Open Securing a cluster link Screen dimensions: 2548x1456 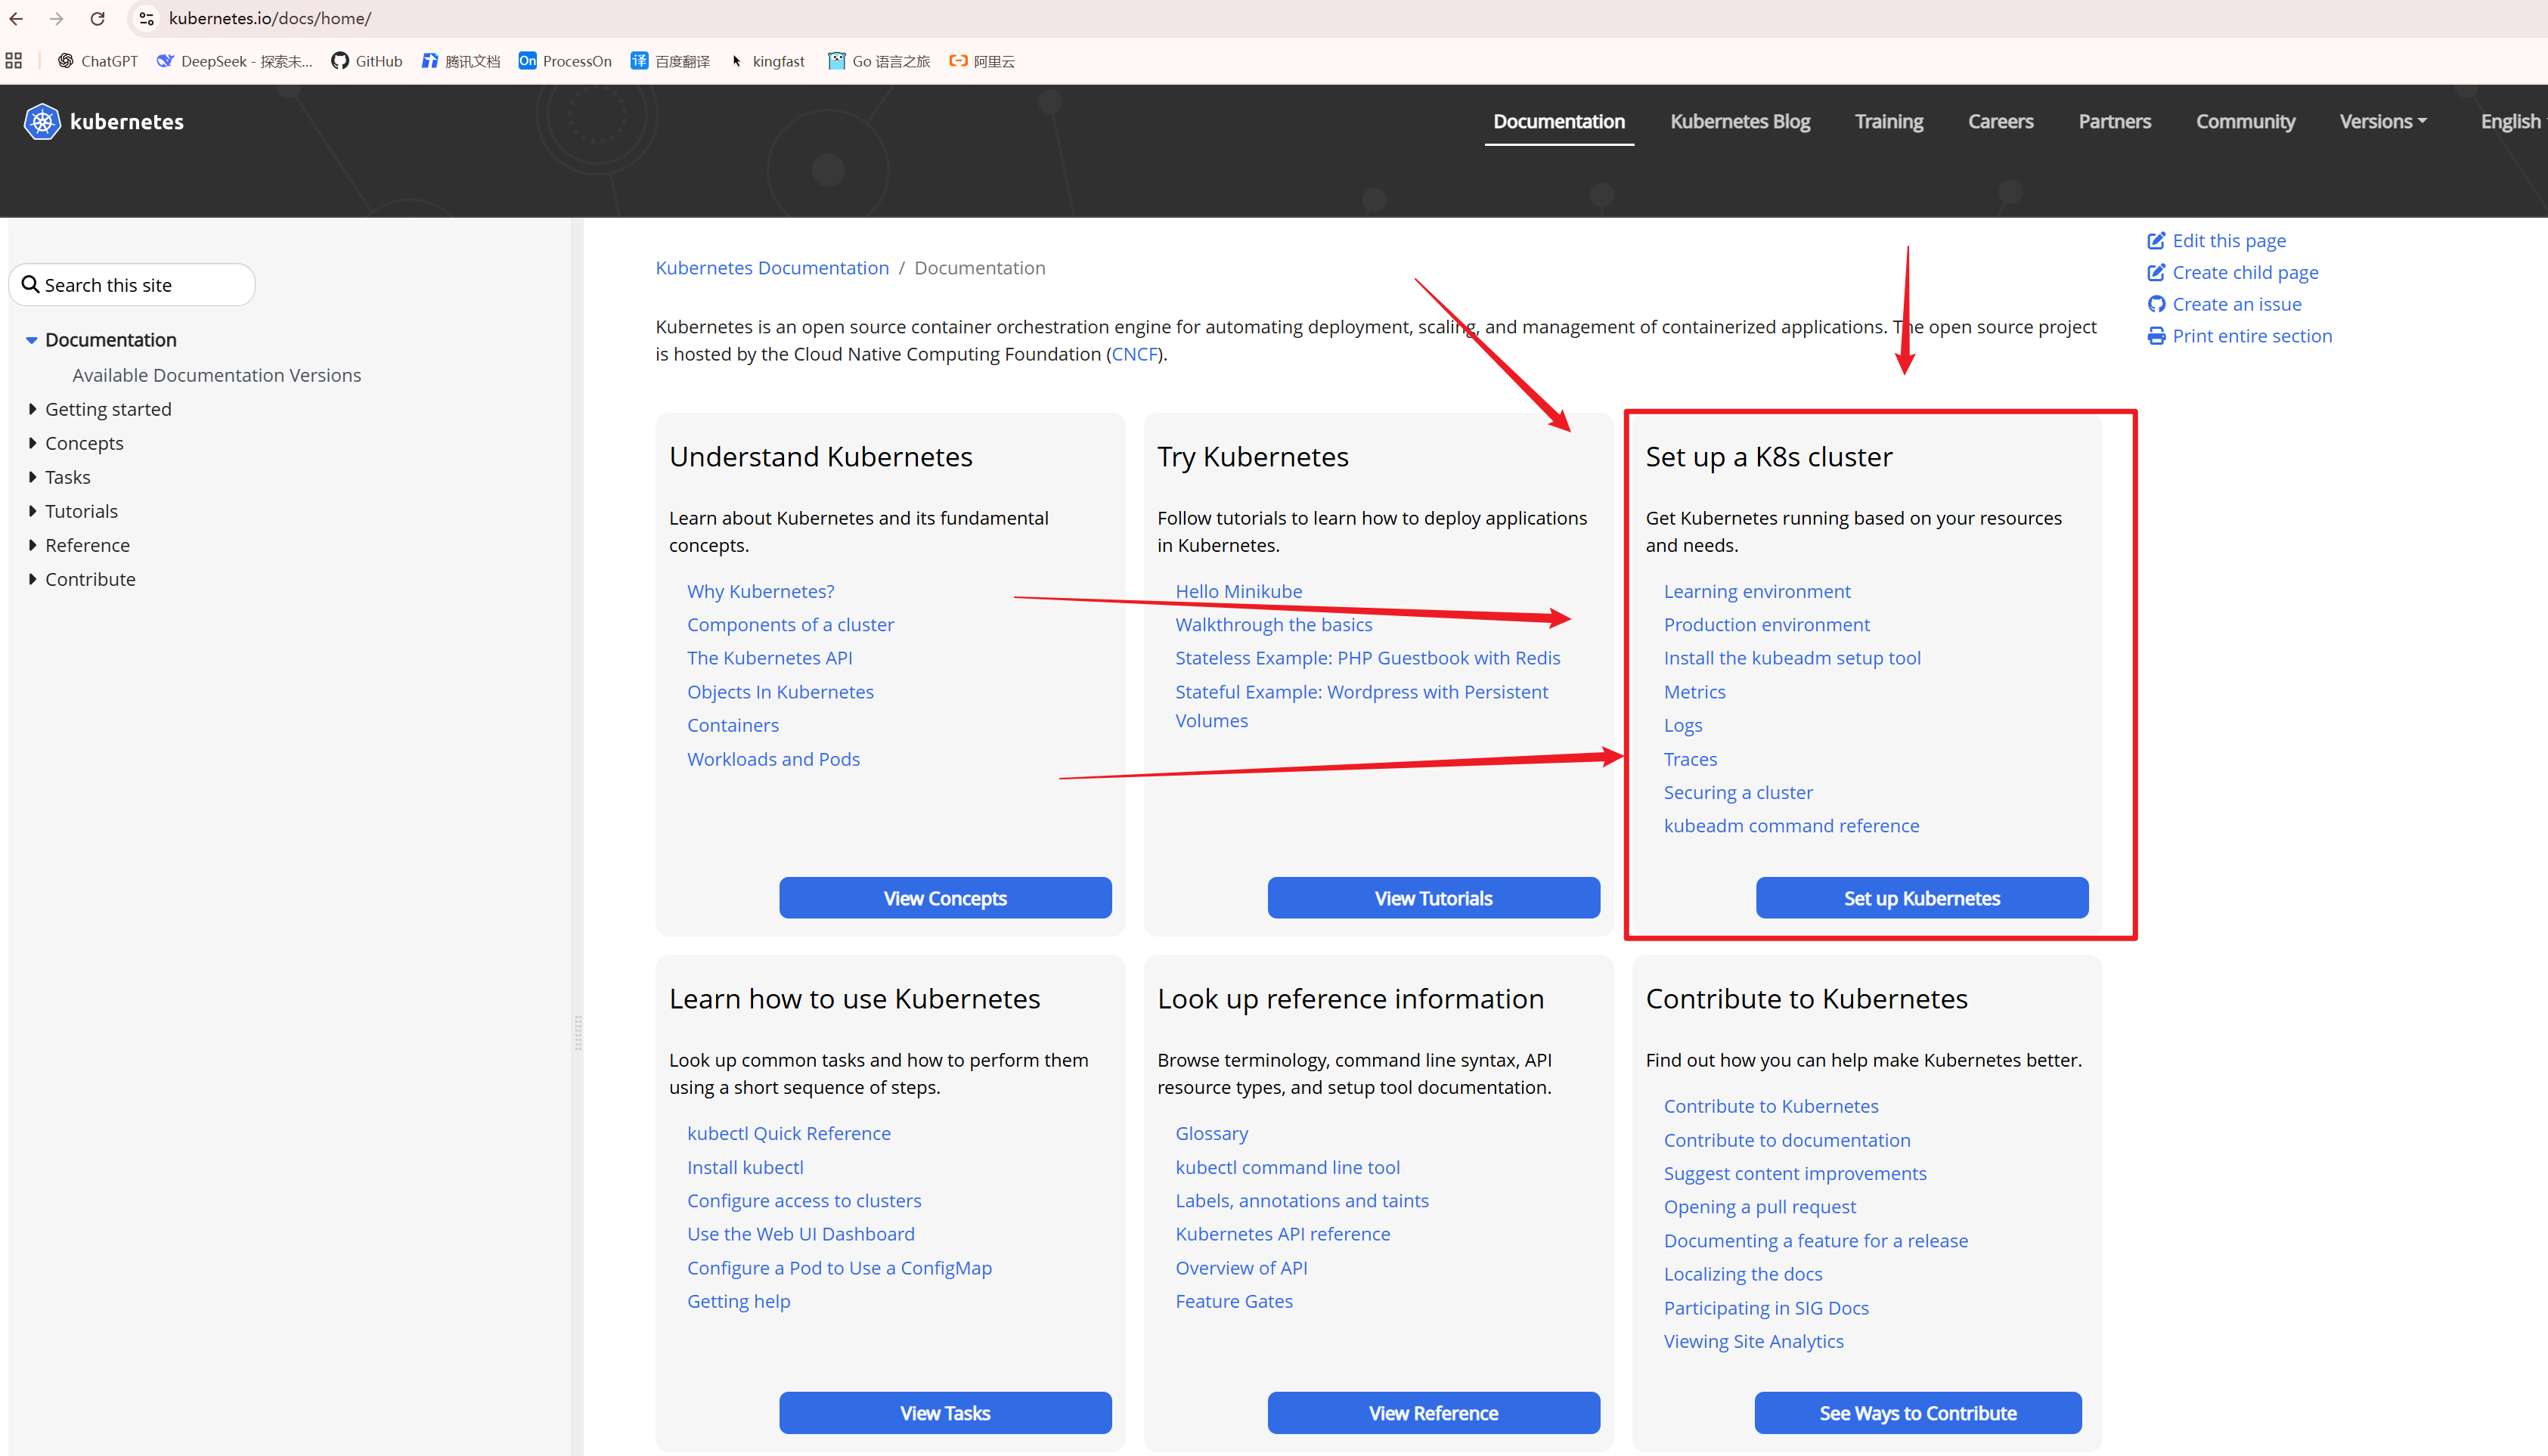pyautogui.click(x=1738, y=792)
